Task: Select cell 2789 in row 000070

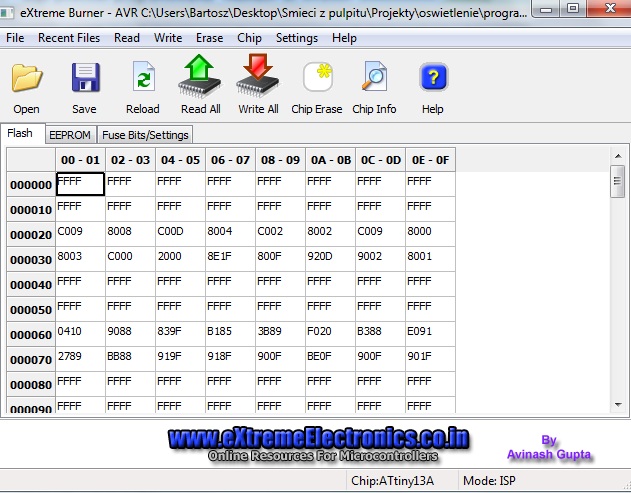Action: click(80, 359)
